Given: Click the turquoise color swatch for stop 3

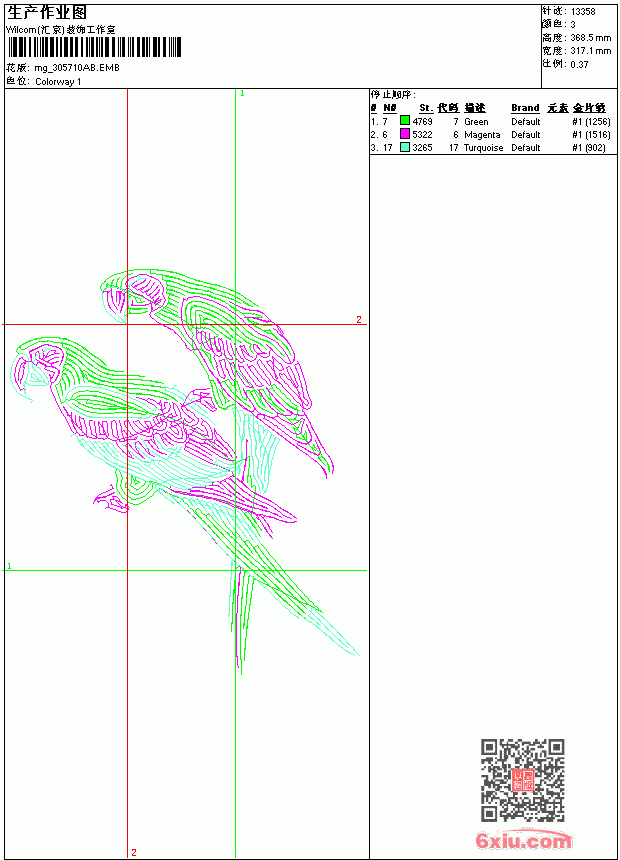Looking at the screenshot, I should 405,147.
